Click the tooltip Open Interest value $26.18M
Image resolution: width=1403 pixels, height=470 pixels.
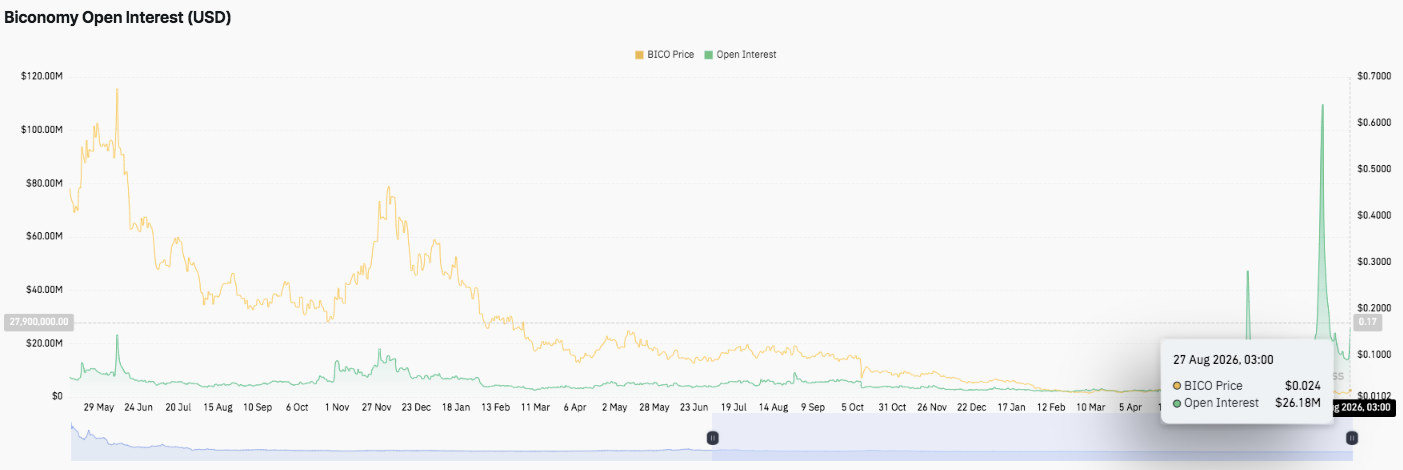1298,403
